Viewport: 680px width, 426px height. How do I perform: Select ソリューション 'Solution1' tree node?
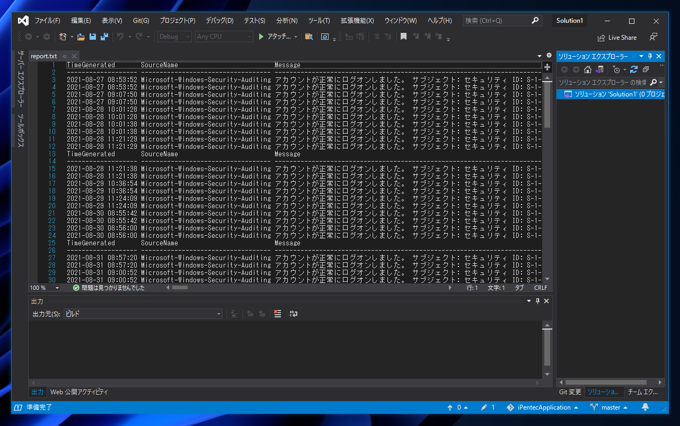click(x=610, y=94)
